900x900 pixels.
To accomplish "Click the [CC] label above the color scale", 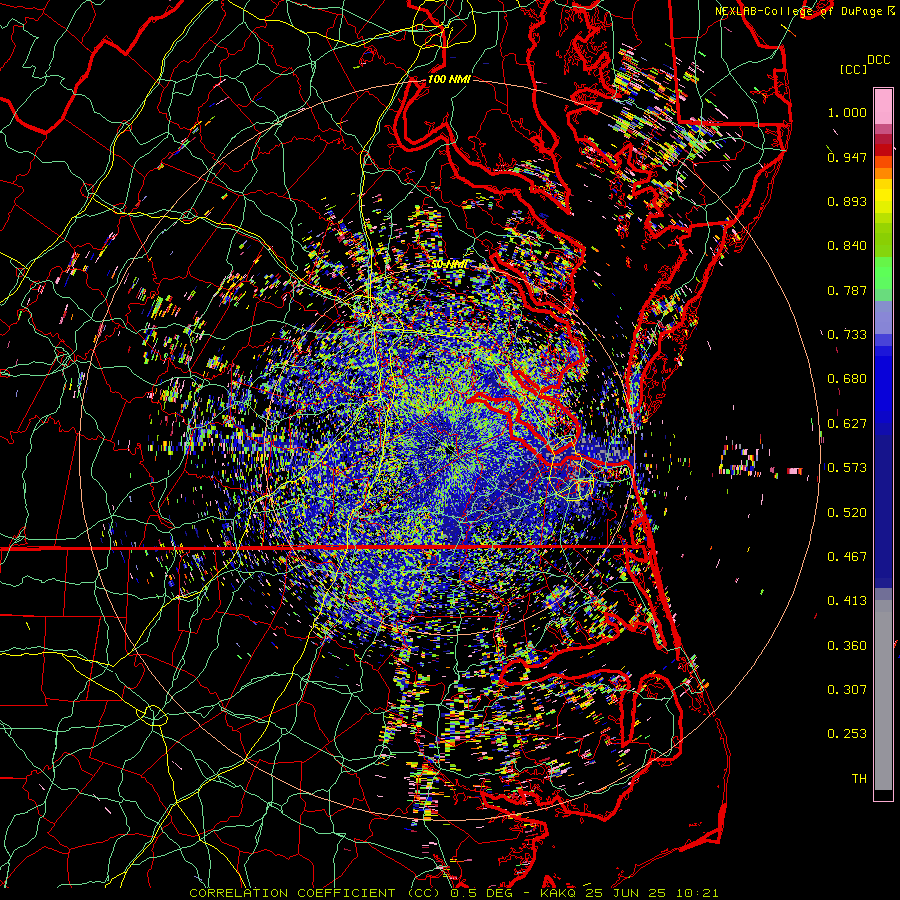I will [854, 69].
